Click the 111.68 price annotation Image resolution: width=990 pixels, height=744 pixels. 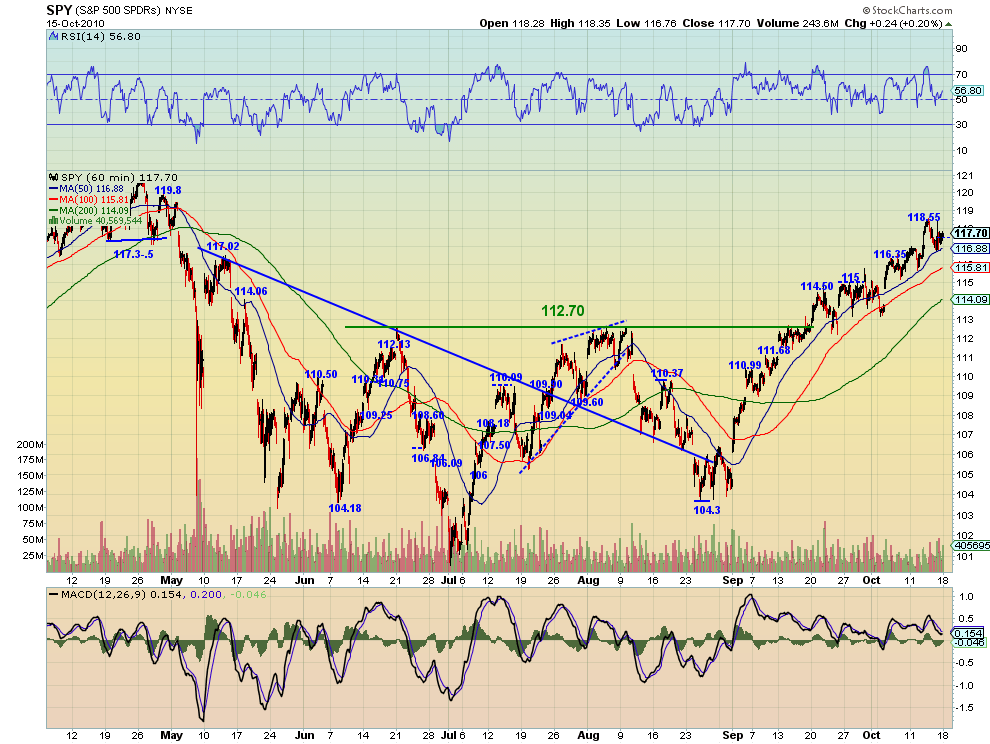[774, 351]
